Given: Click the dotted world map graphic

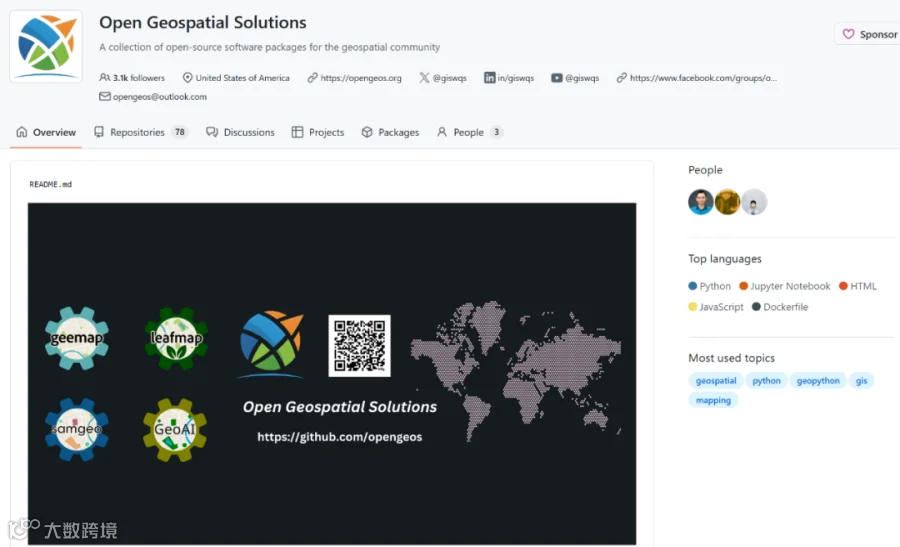Looking at the screenshot, I should [x=515, y=371].
